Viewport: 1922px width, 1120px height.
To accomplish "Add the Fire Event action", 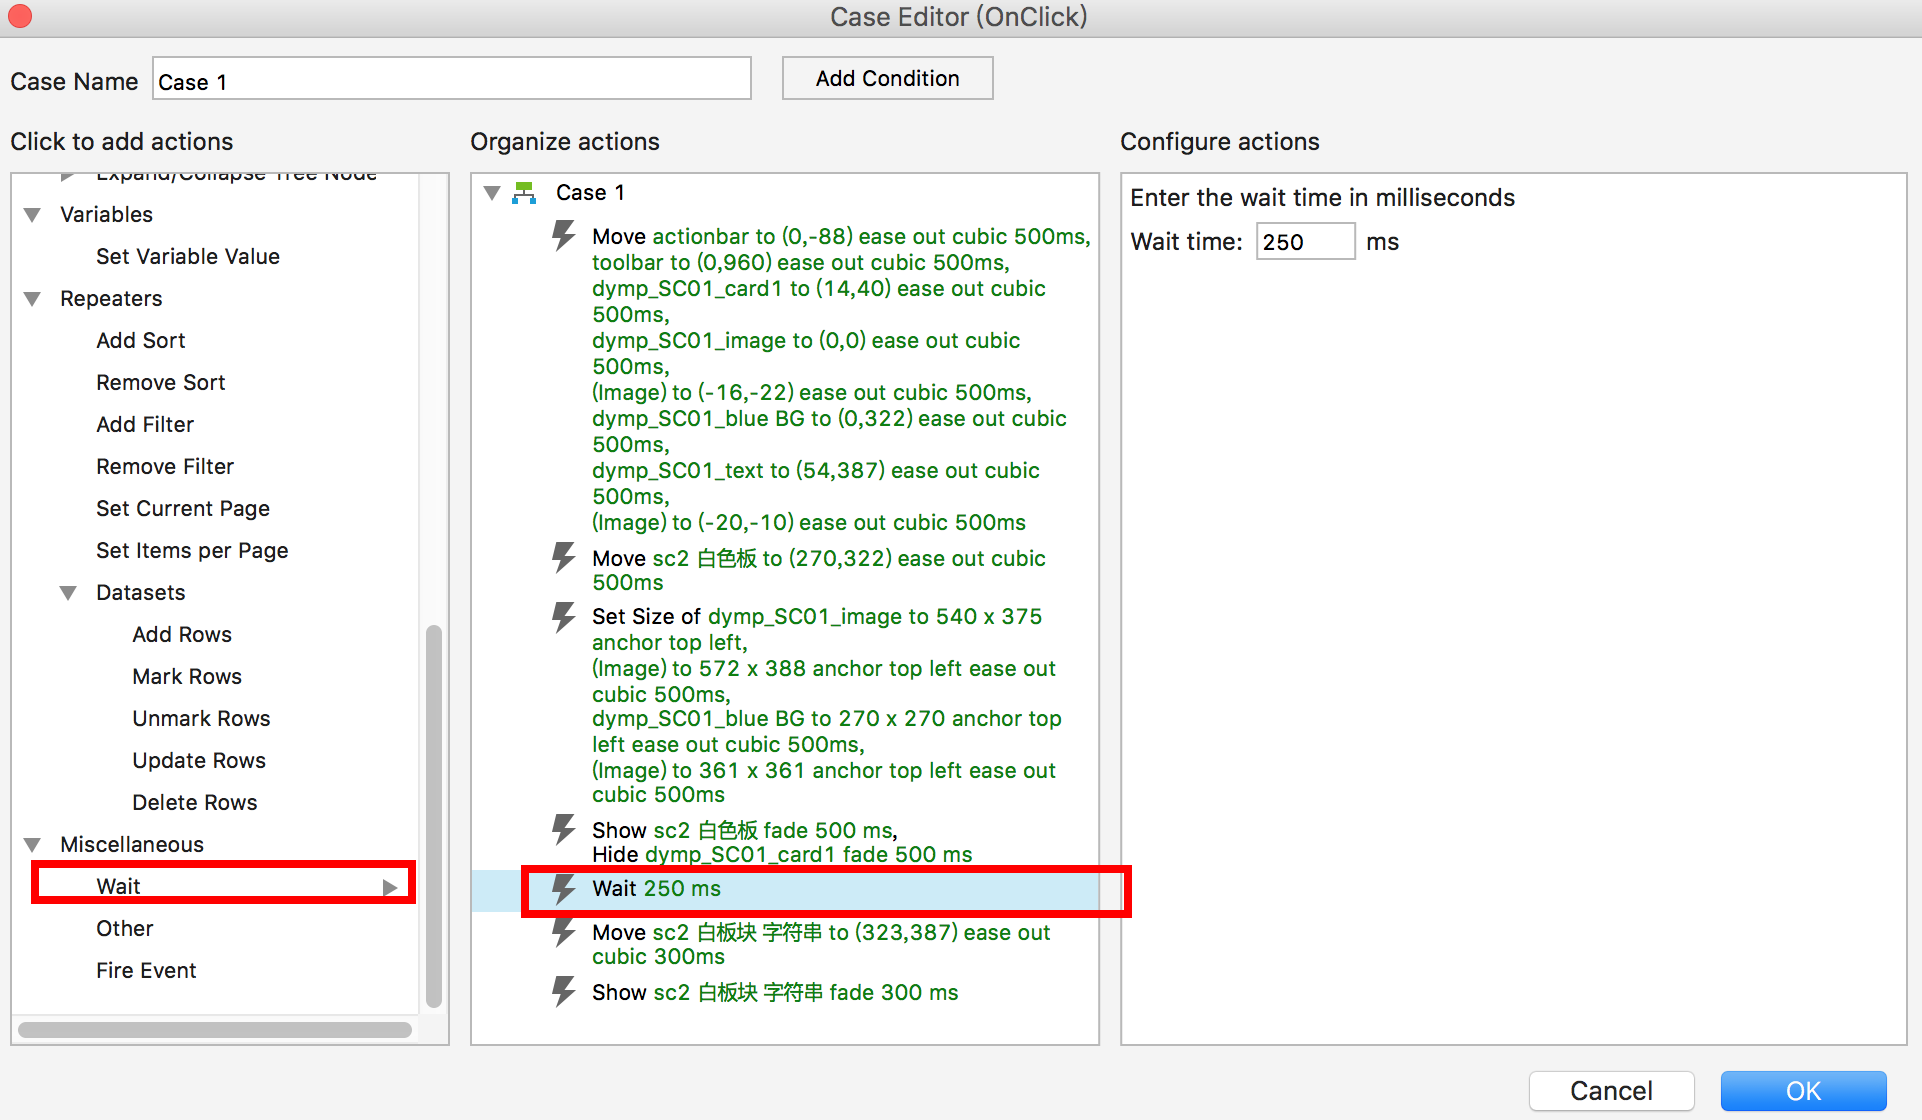I will [x=146, y=970].
